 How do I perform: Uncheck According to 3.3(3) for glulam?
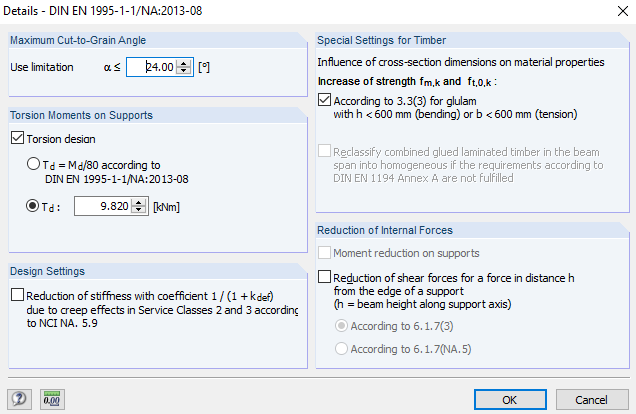pos(324,100)
